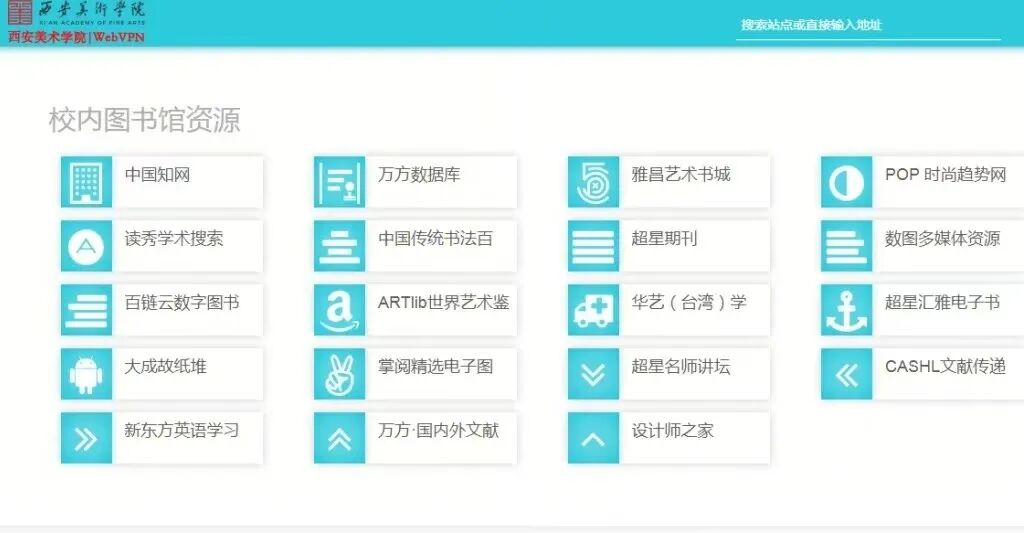Open 掌阅精选电子图
Viewport: 1024px width, 533px height.
tap(435, 366)
